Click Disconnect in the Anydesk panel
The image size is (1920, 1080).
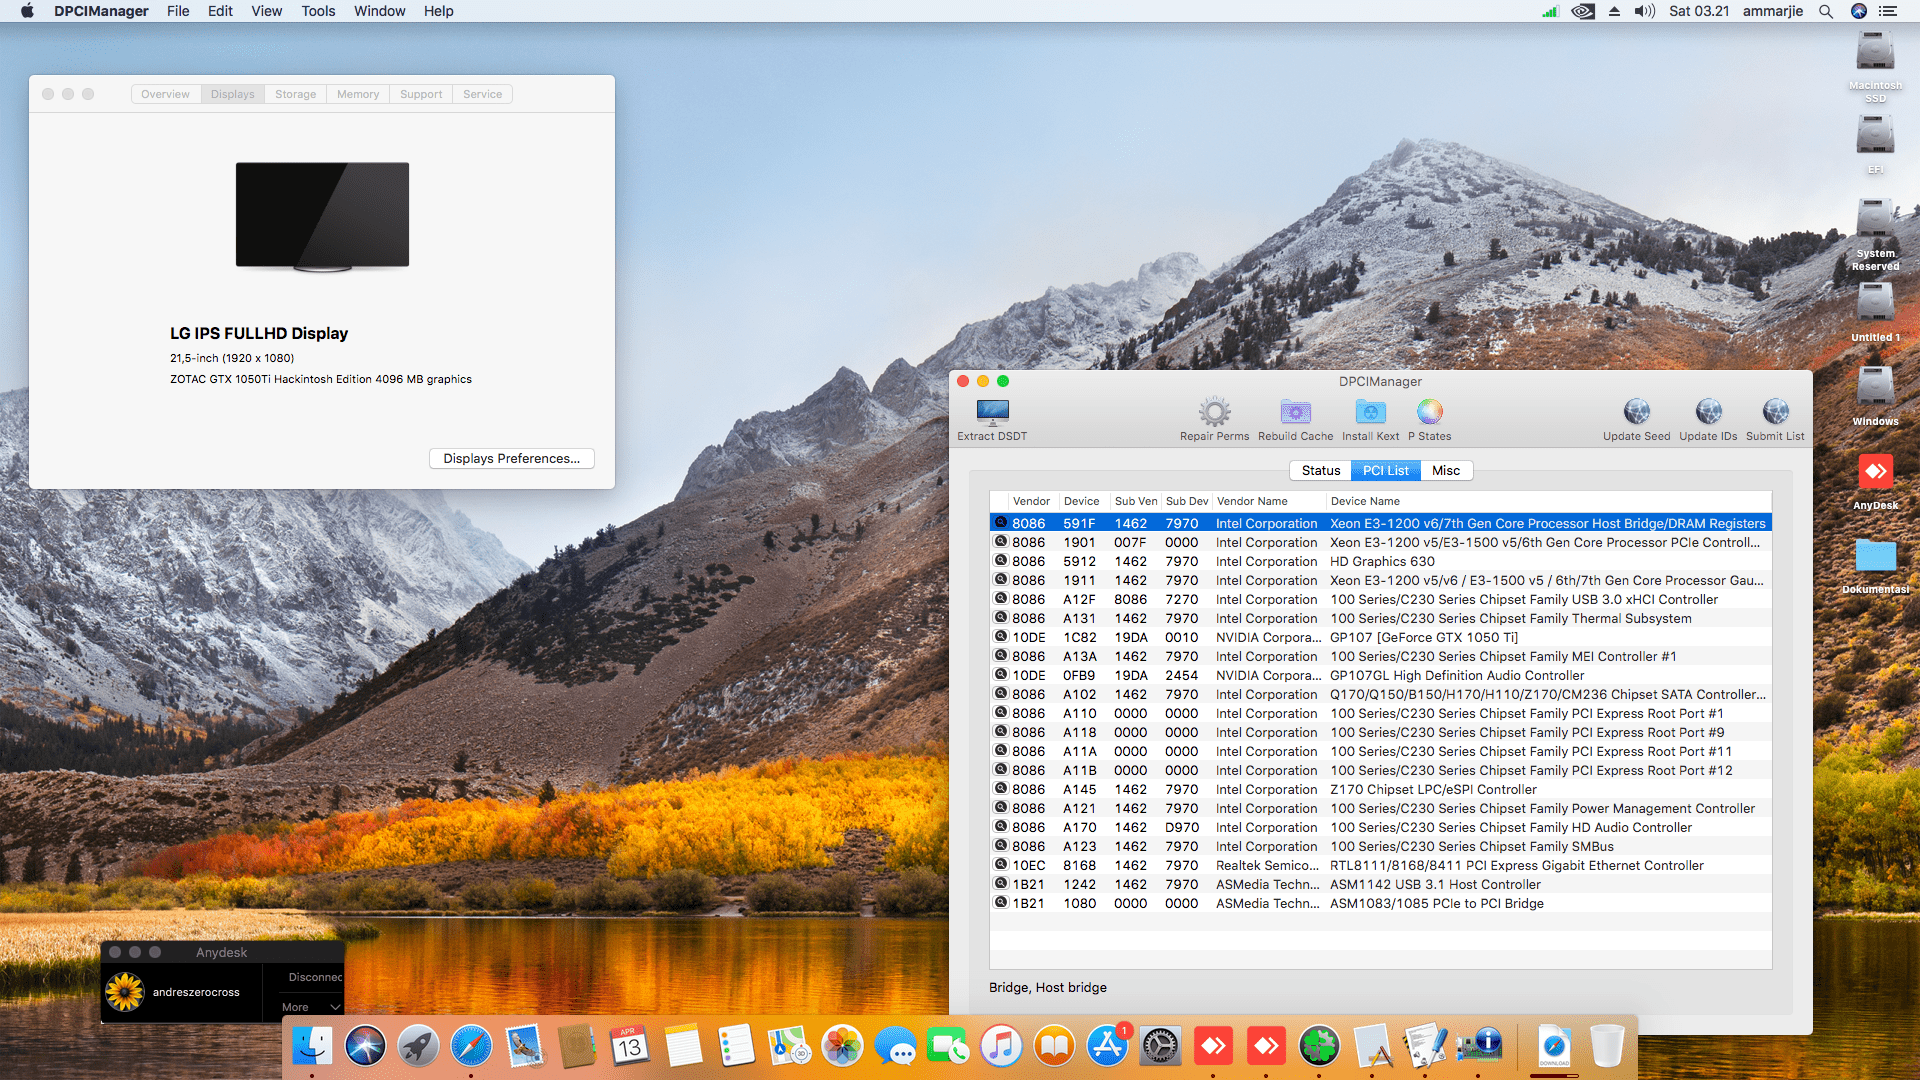(315, 977)
